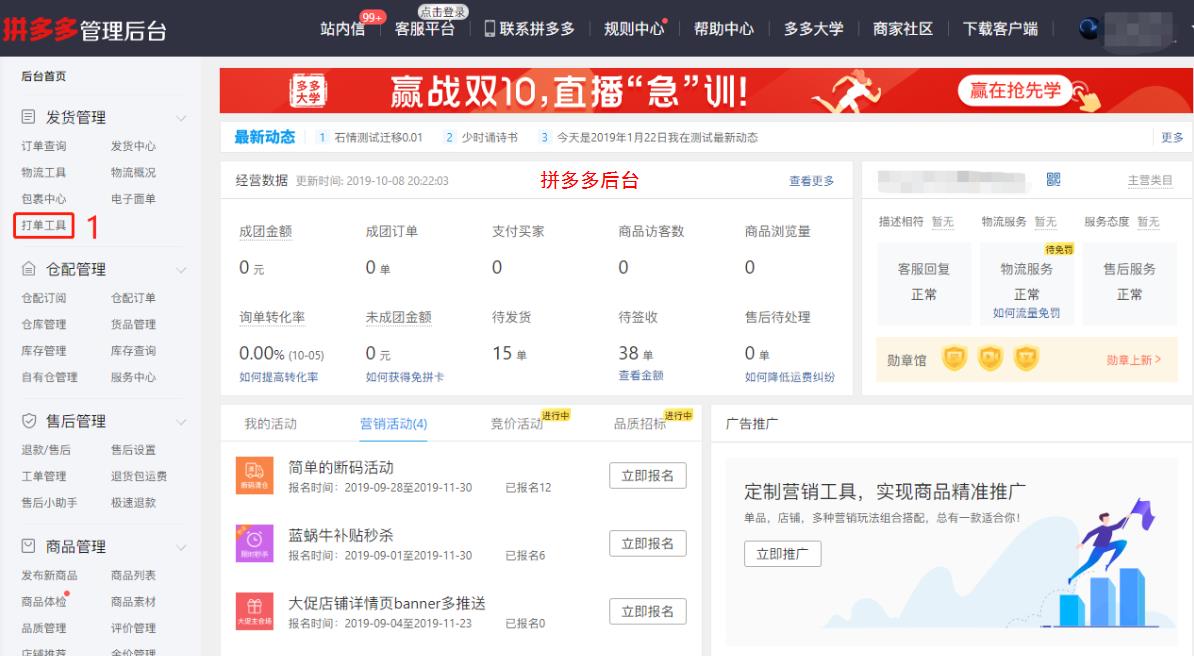Open 发布新商品 in sidebar

49,575
